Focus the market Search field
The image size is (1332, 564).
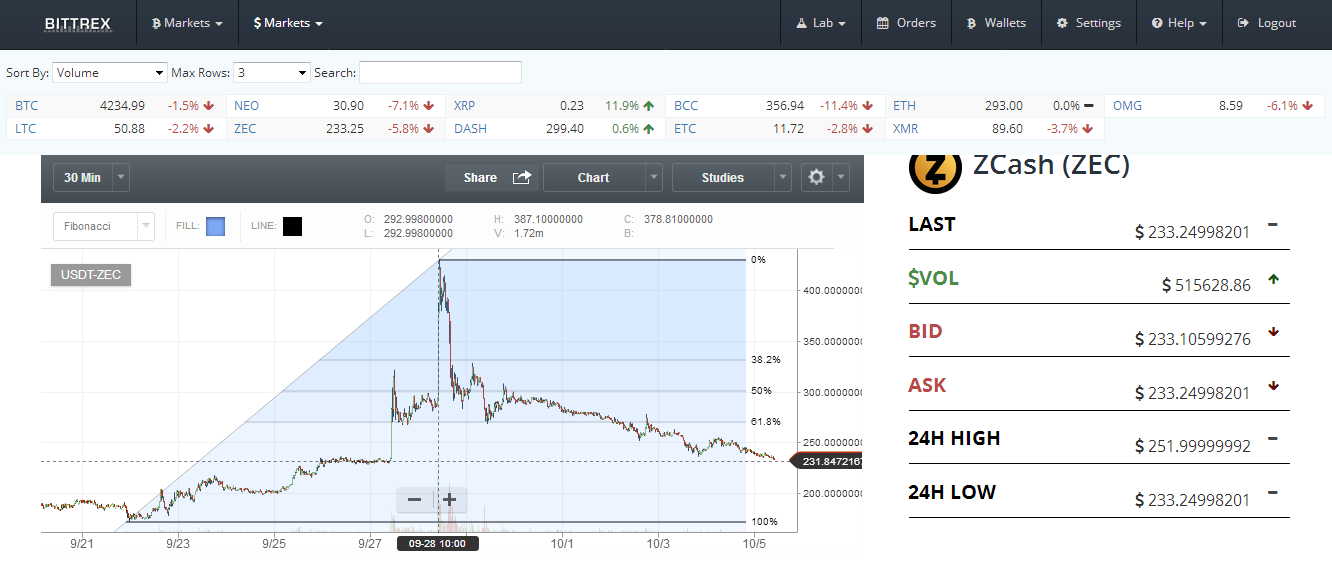(440, 72)
